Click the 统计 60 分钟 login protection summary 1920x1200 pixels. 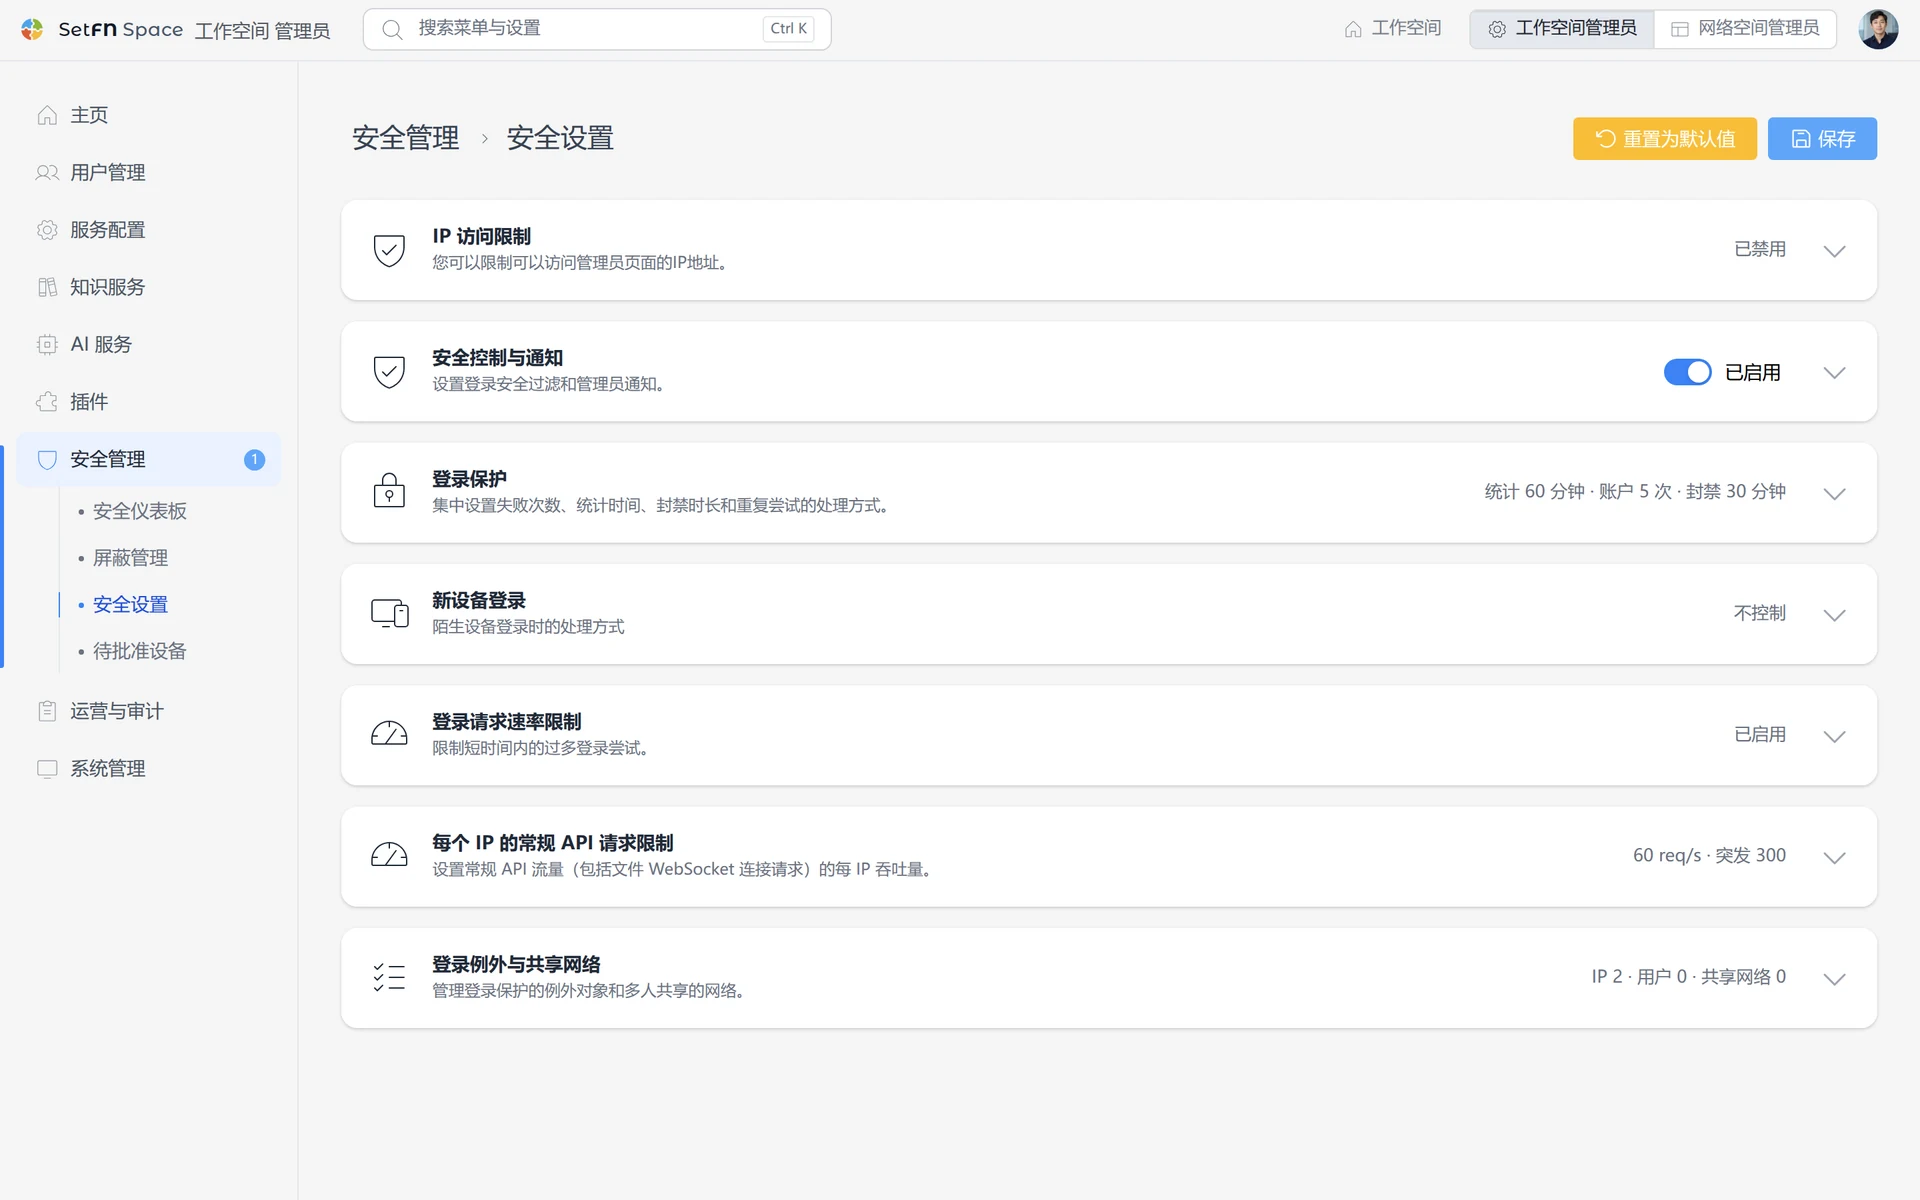[x=1634, y=492]
